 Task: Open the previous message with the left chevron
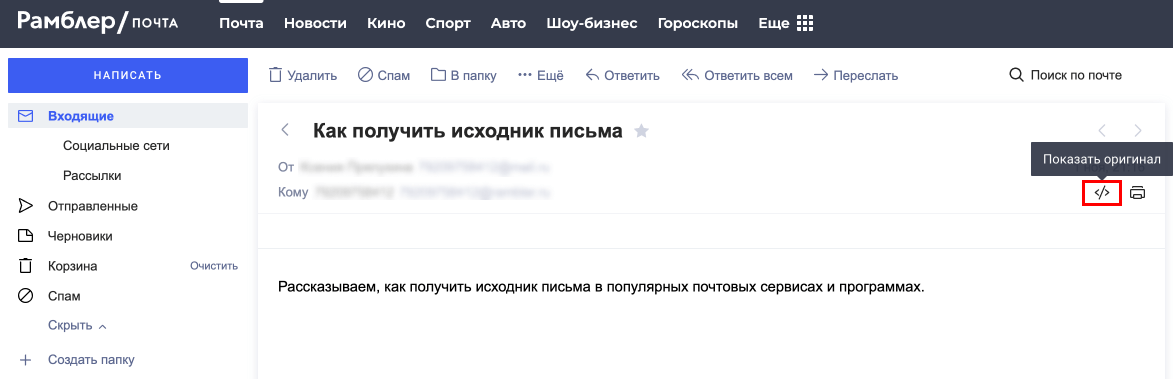(x=1102, y=131)
